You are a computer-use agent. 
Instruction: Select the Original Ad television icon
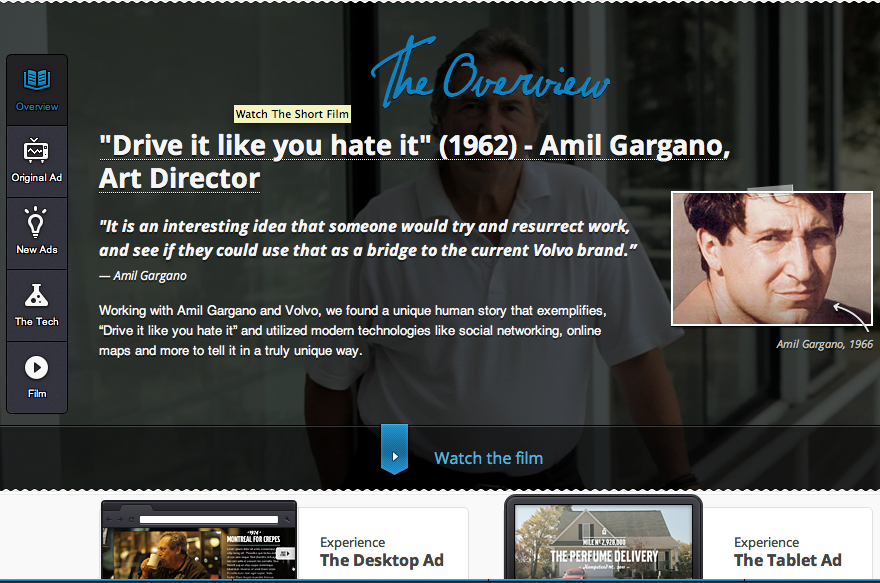point(36,150)
